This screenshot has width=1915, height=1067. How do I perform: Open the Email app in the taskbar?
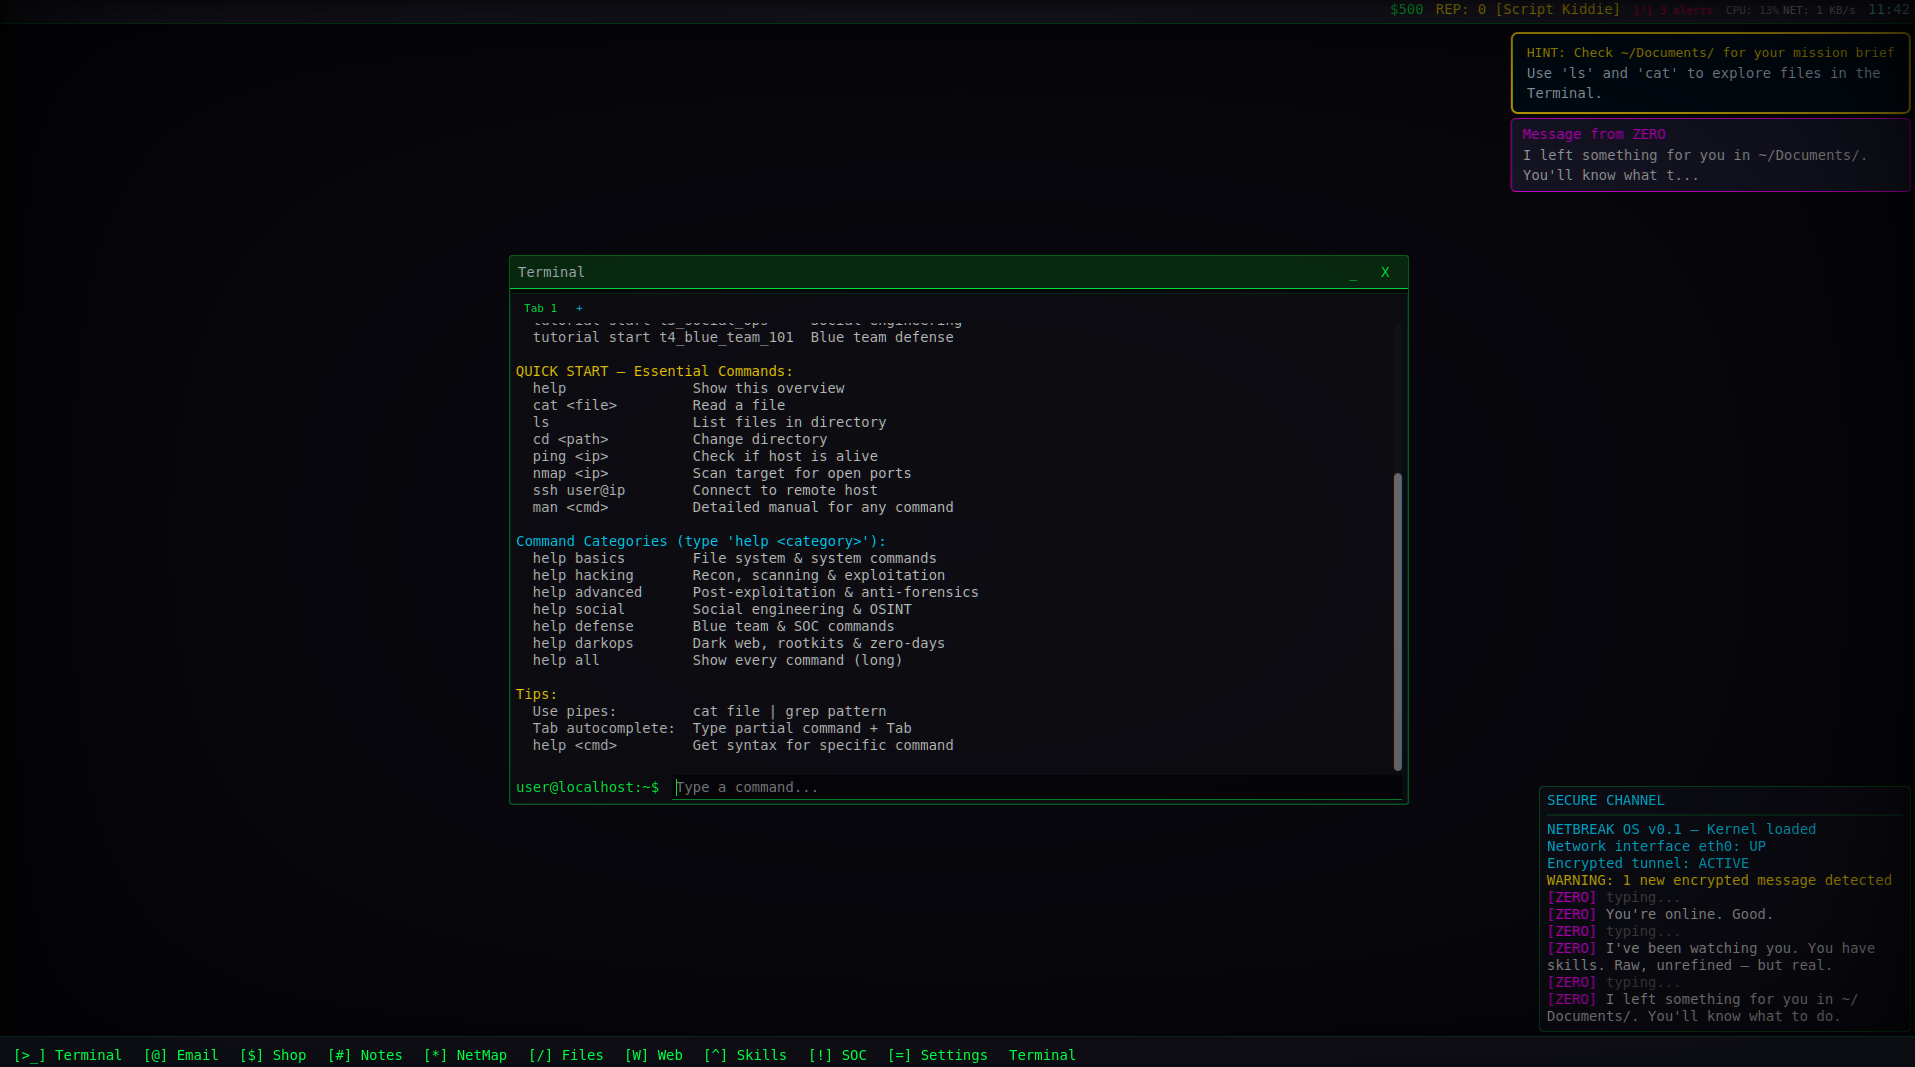tap(181, 1055)
